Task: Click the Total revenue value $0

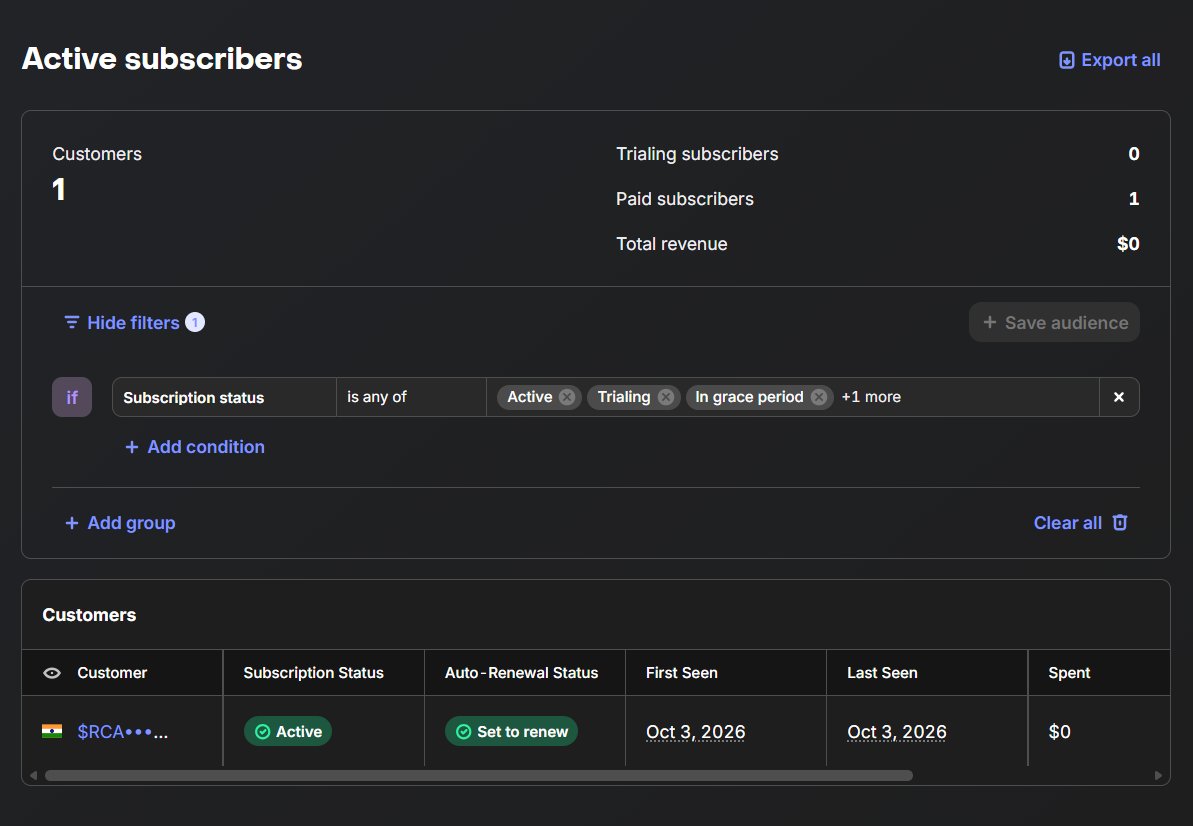Action: click(x=1128, y=243)
